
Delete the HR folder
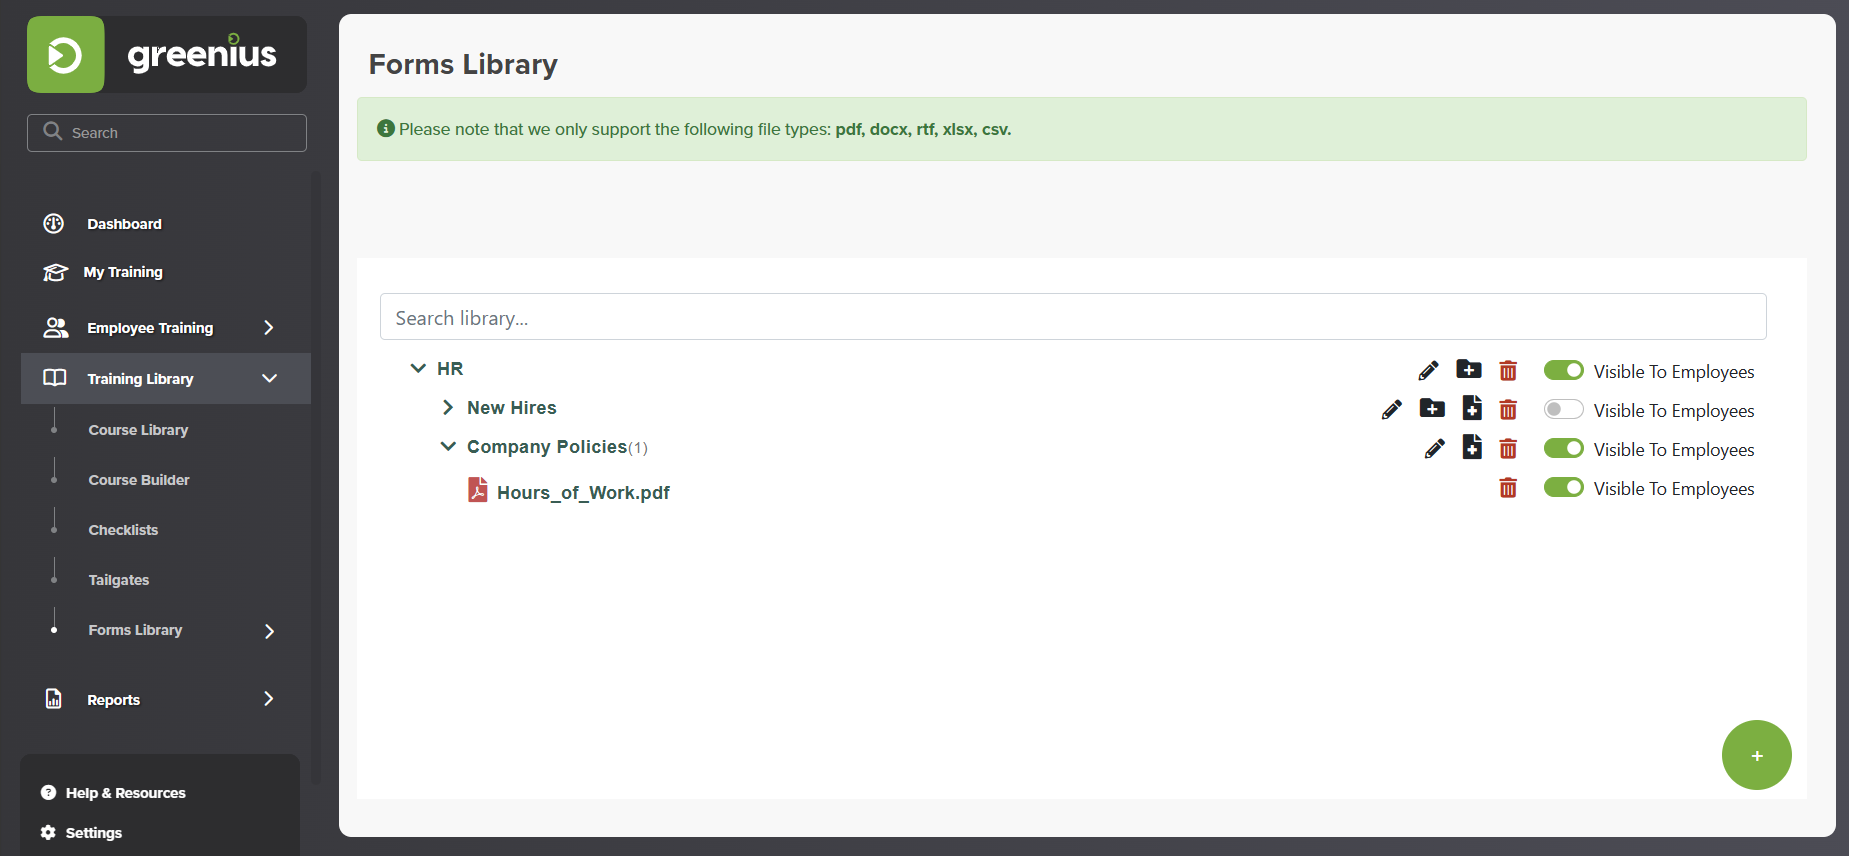pyautogui.click(x=1508, y=371)
